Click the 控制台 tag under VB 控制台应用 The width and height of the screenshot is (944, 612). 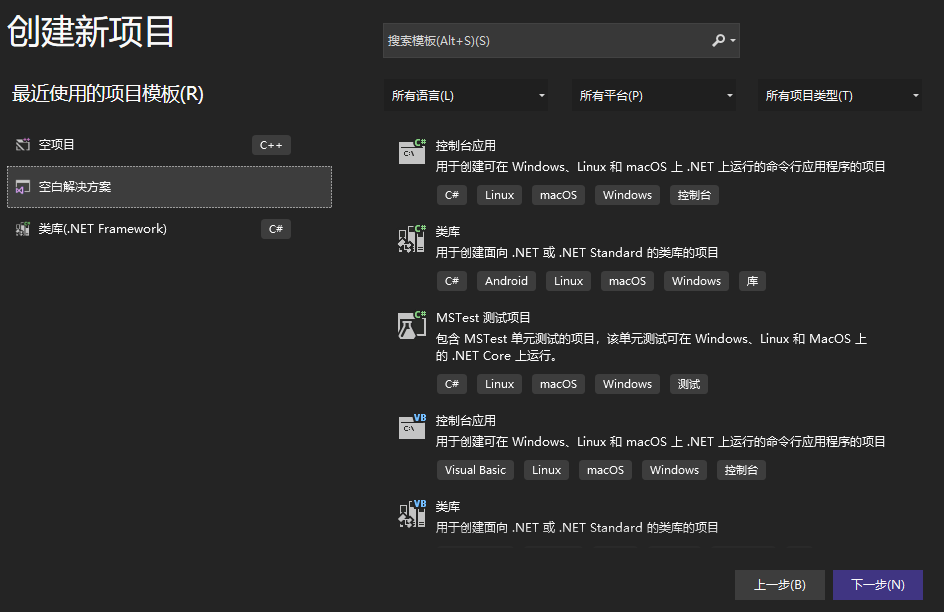click(741, 470)
